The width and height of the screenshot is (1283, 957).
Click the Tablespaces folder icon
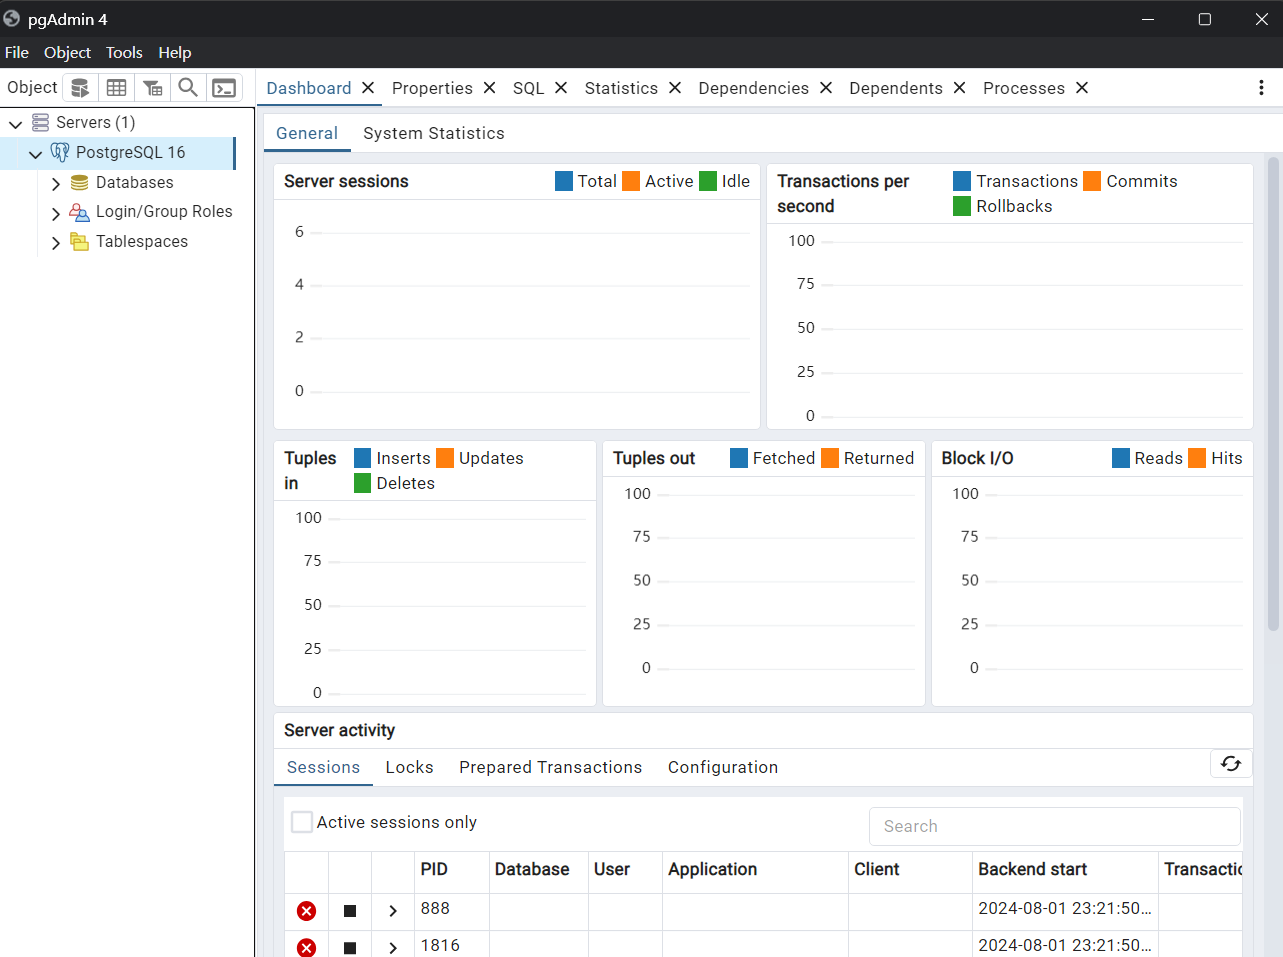[x=79, y=242]
